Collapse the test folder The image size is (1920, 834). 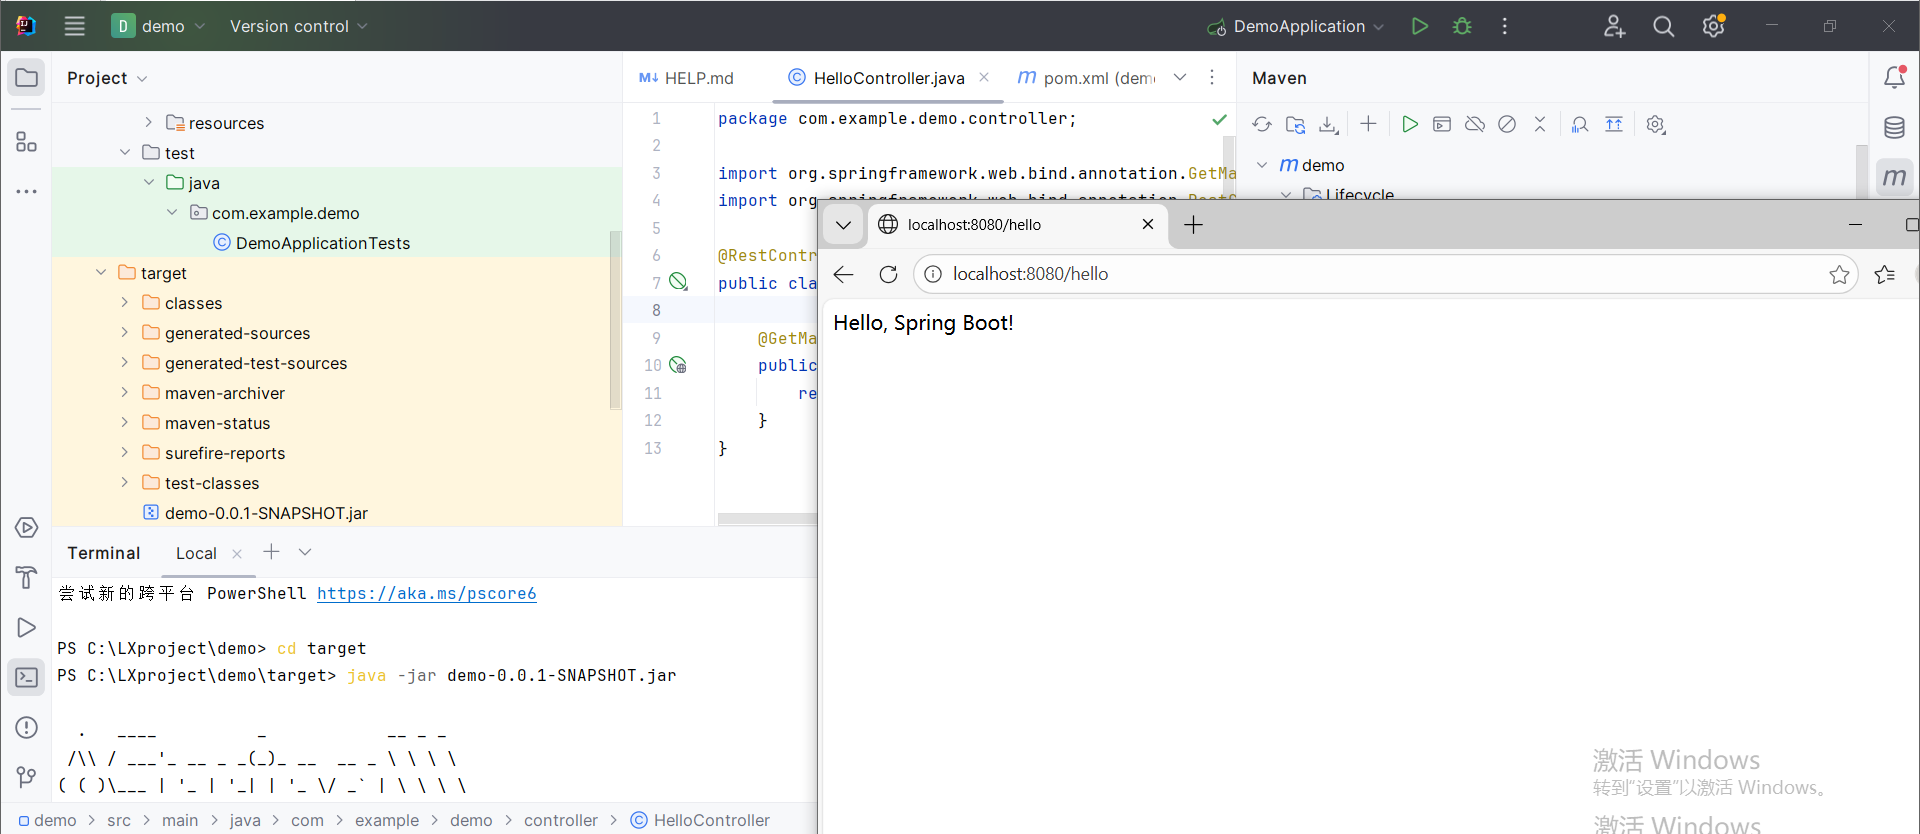pyautogui.click(x=124, y=152)
